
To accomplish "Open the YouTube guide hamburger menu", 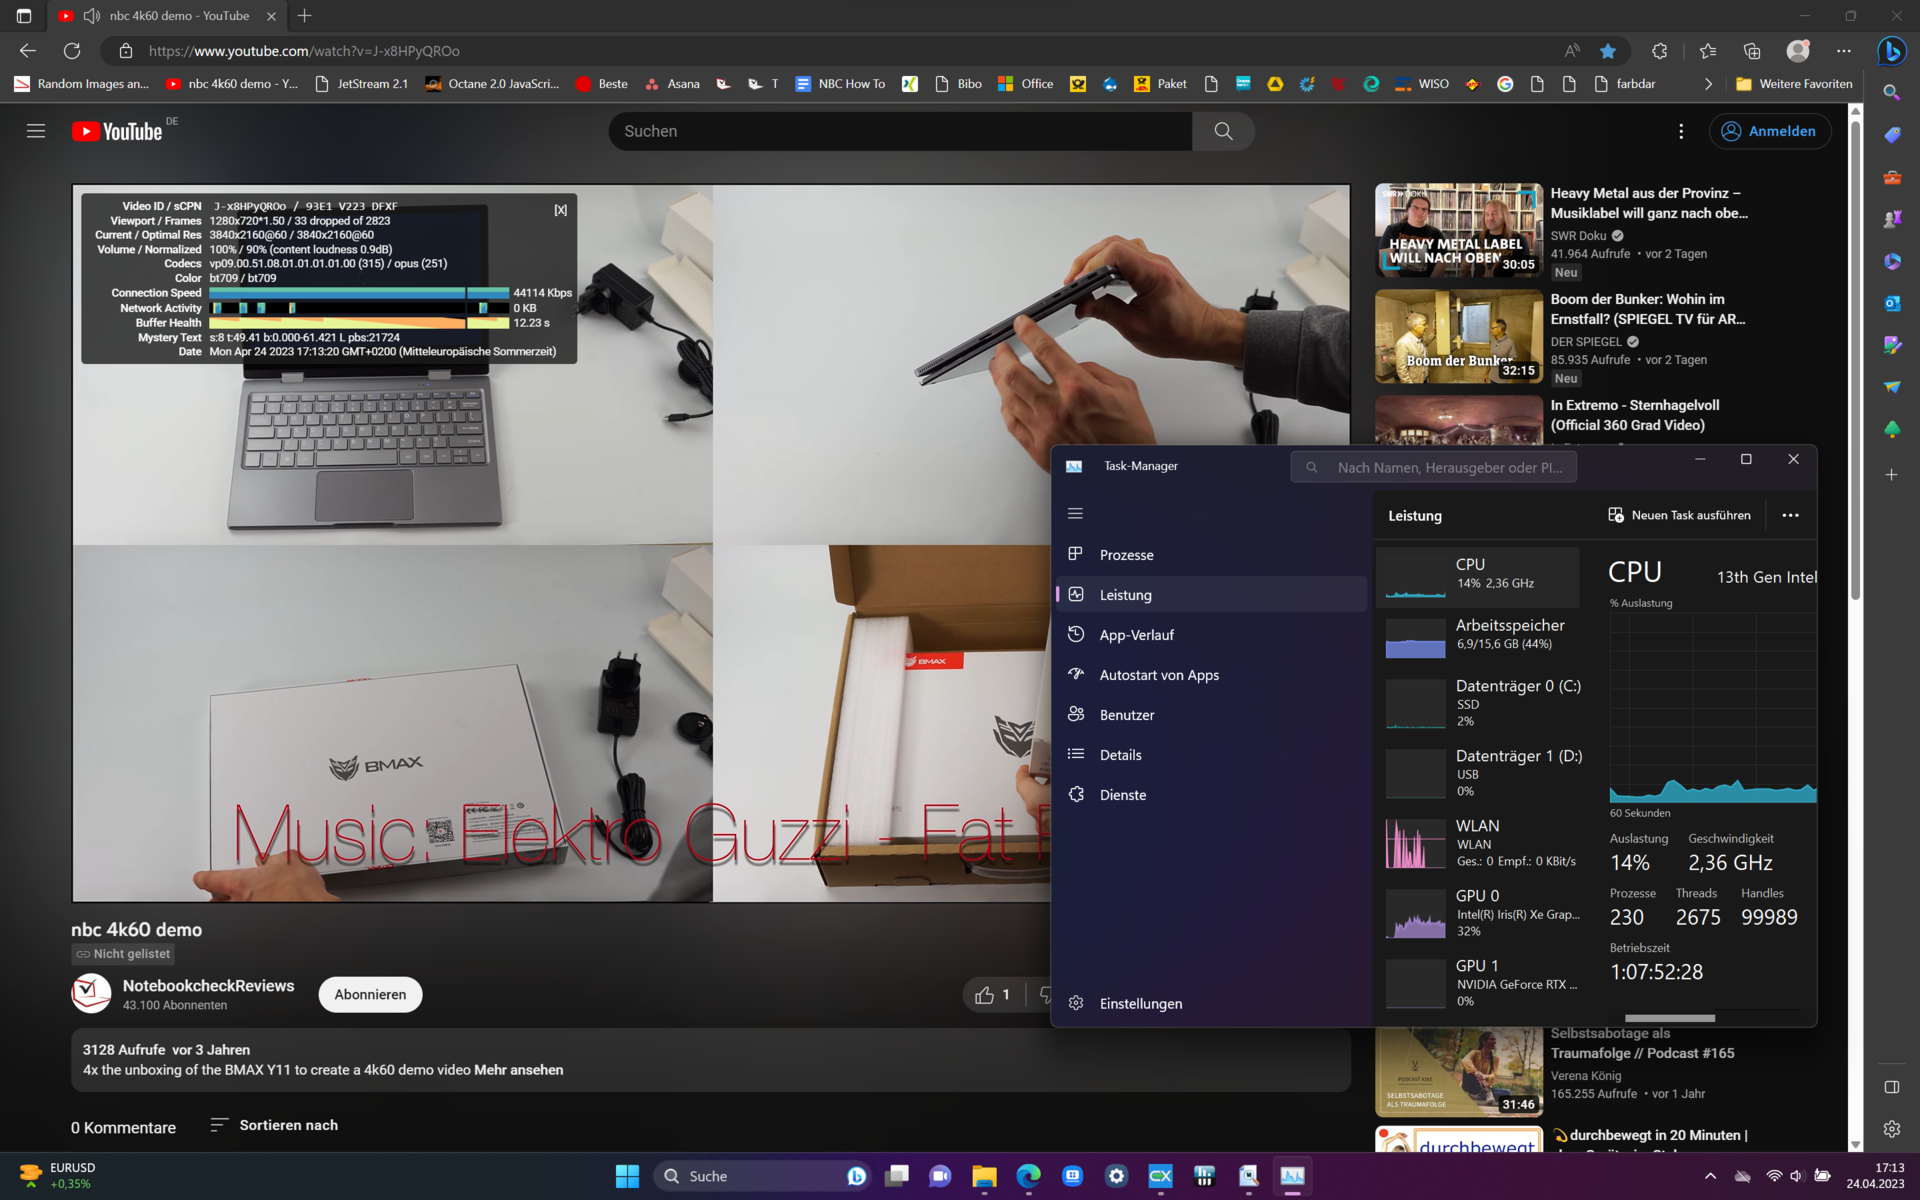I will click(36, 131).
